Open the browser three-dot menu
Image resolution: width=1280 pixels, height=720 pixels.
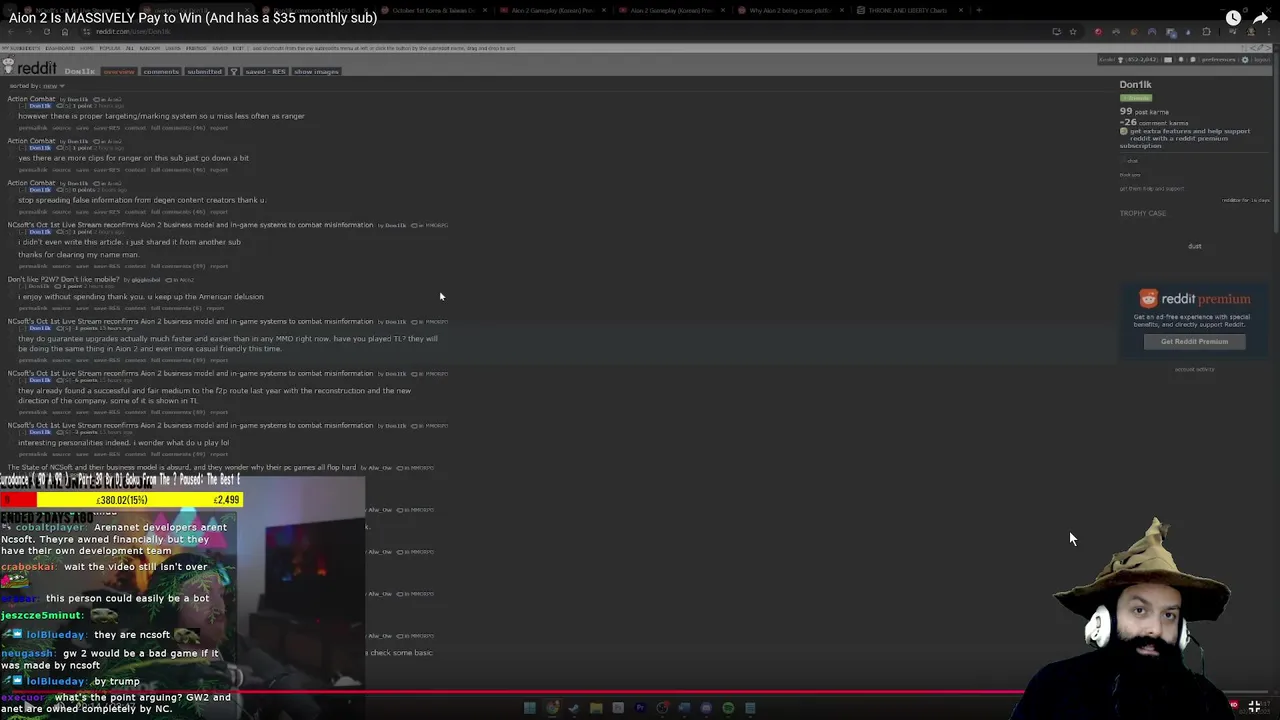point(1269,32)
